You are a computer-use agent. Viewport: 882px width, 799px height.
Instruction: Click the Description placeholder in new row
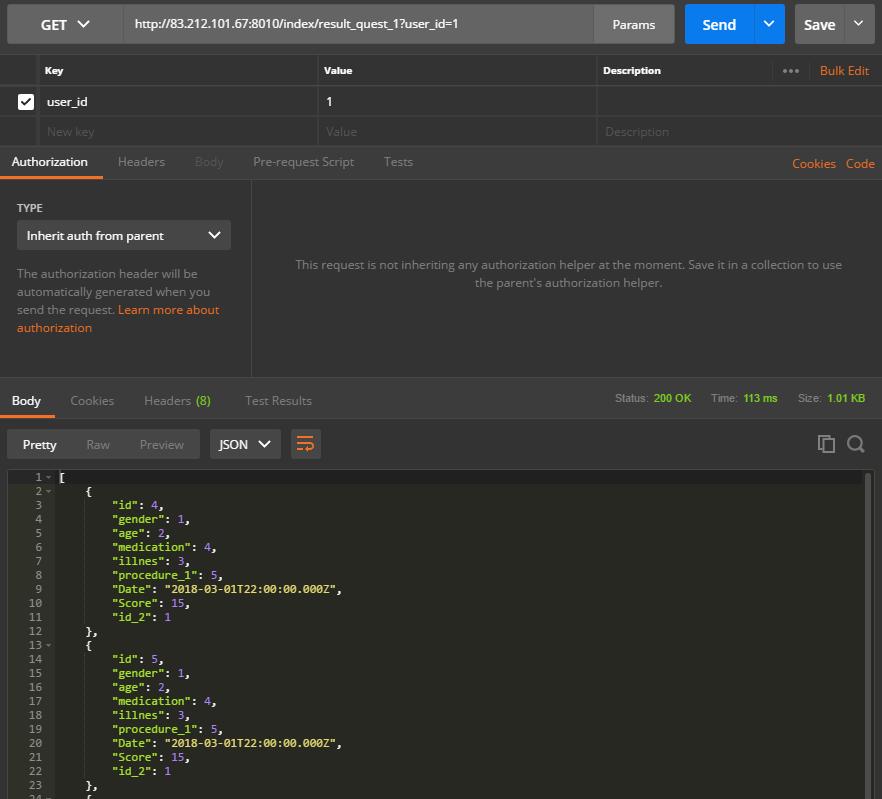pos(738,132)
